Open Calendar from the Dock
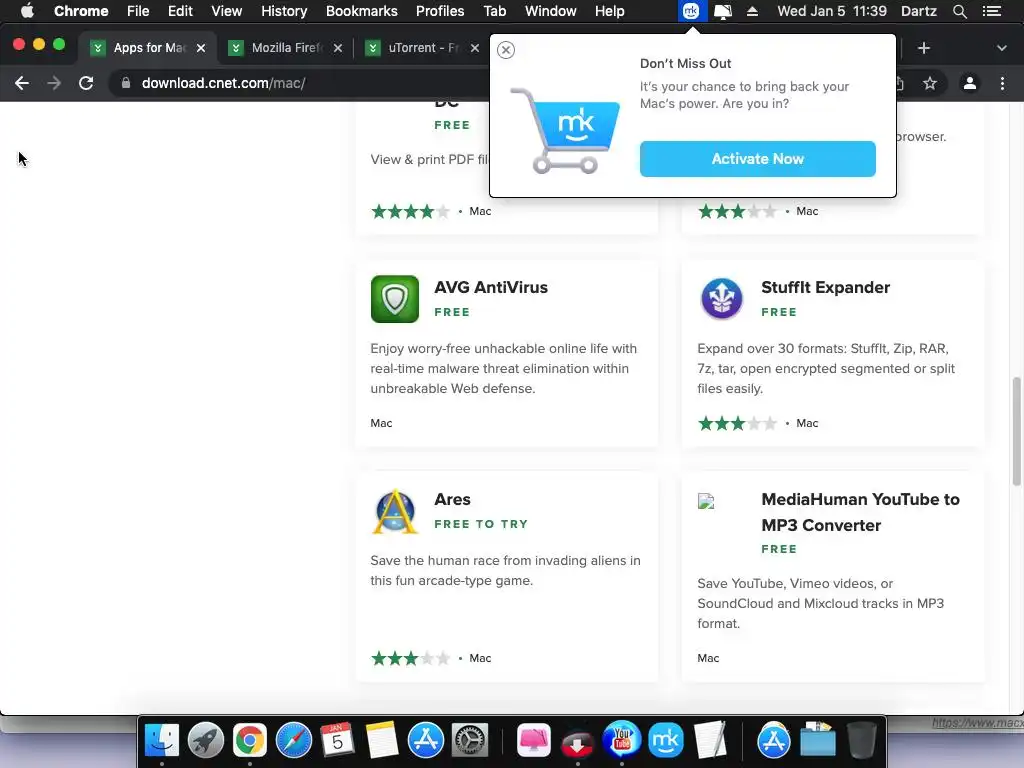This screenshot has width=1024, height=768. 338,741
